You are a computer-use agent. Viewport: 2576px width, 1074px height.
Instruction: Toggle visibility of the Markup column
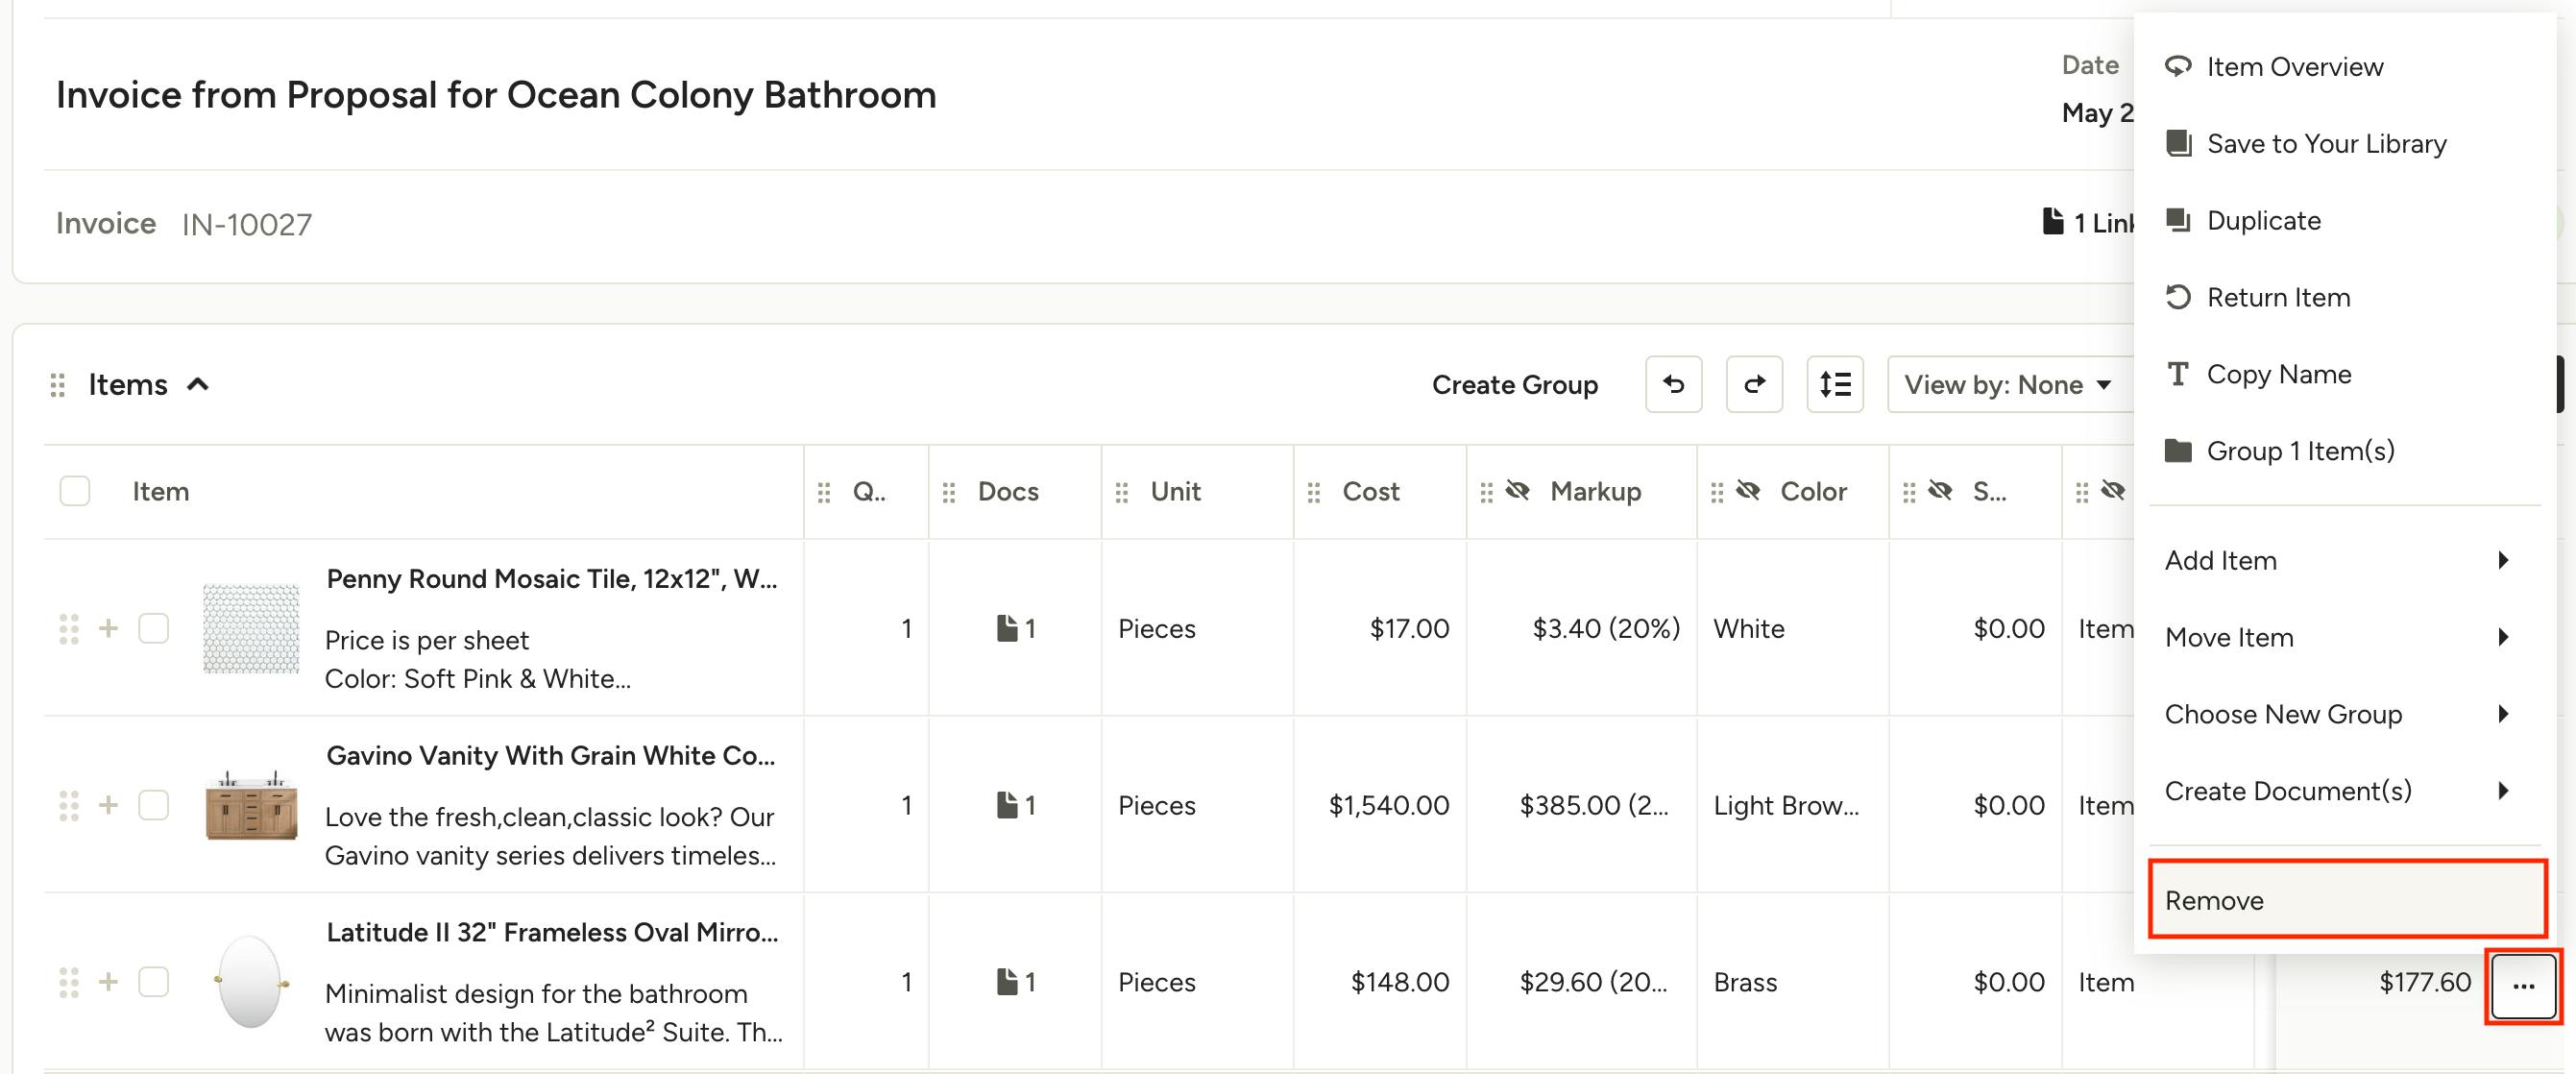[1517, 490]
